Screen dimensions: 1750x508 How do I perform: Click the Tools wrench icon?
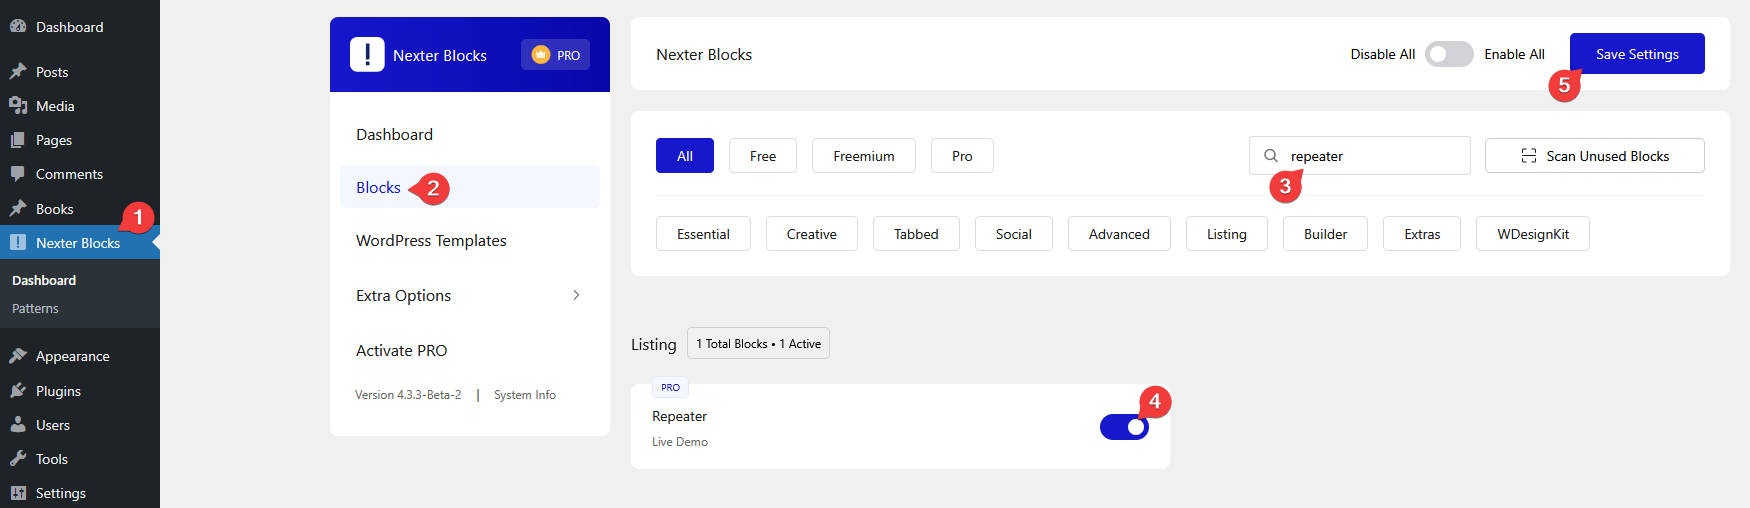pyautogui.click(x=18, y=458)
